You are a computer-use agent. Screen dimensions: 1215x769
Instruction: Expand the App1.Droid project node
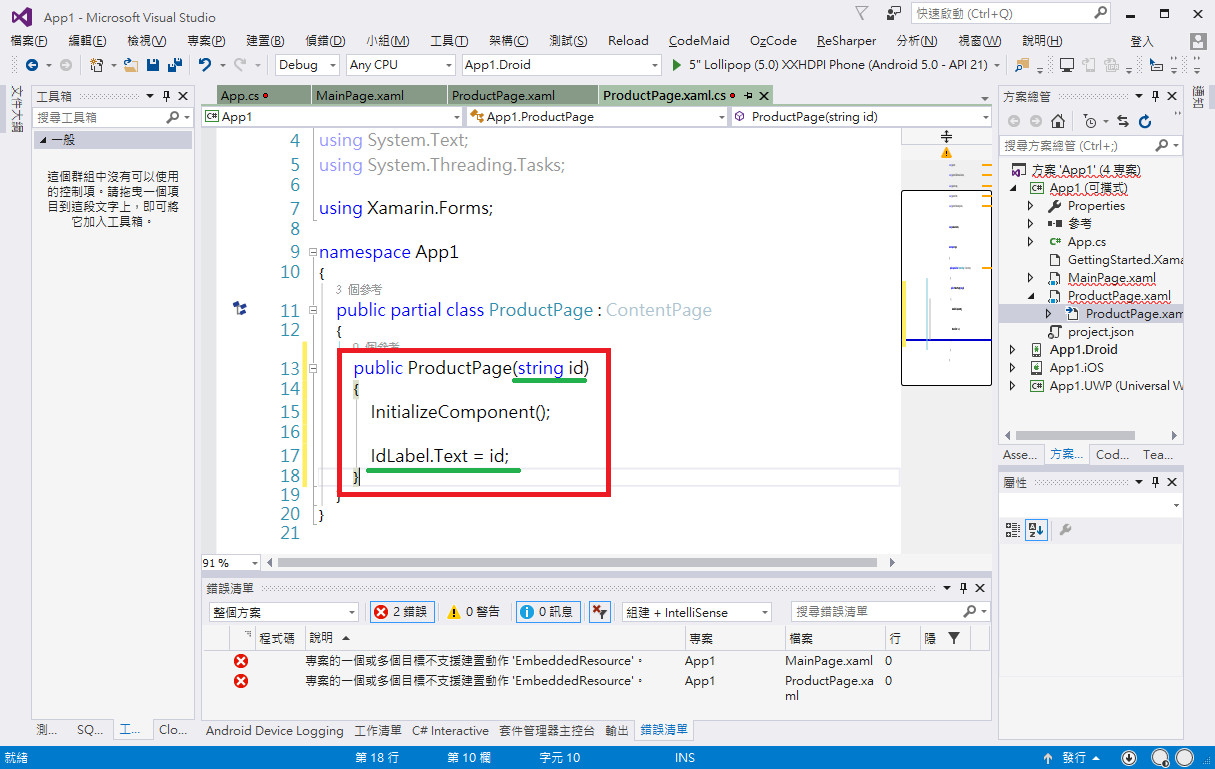coord(1013,350)
